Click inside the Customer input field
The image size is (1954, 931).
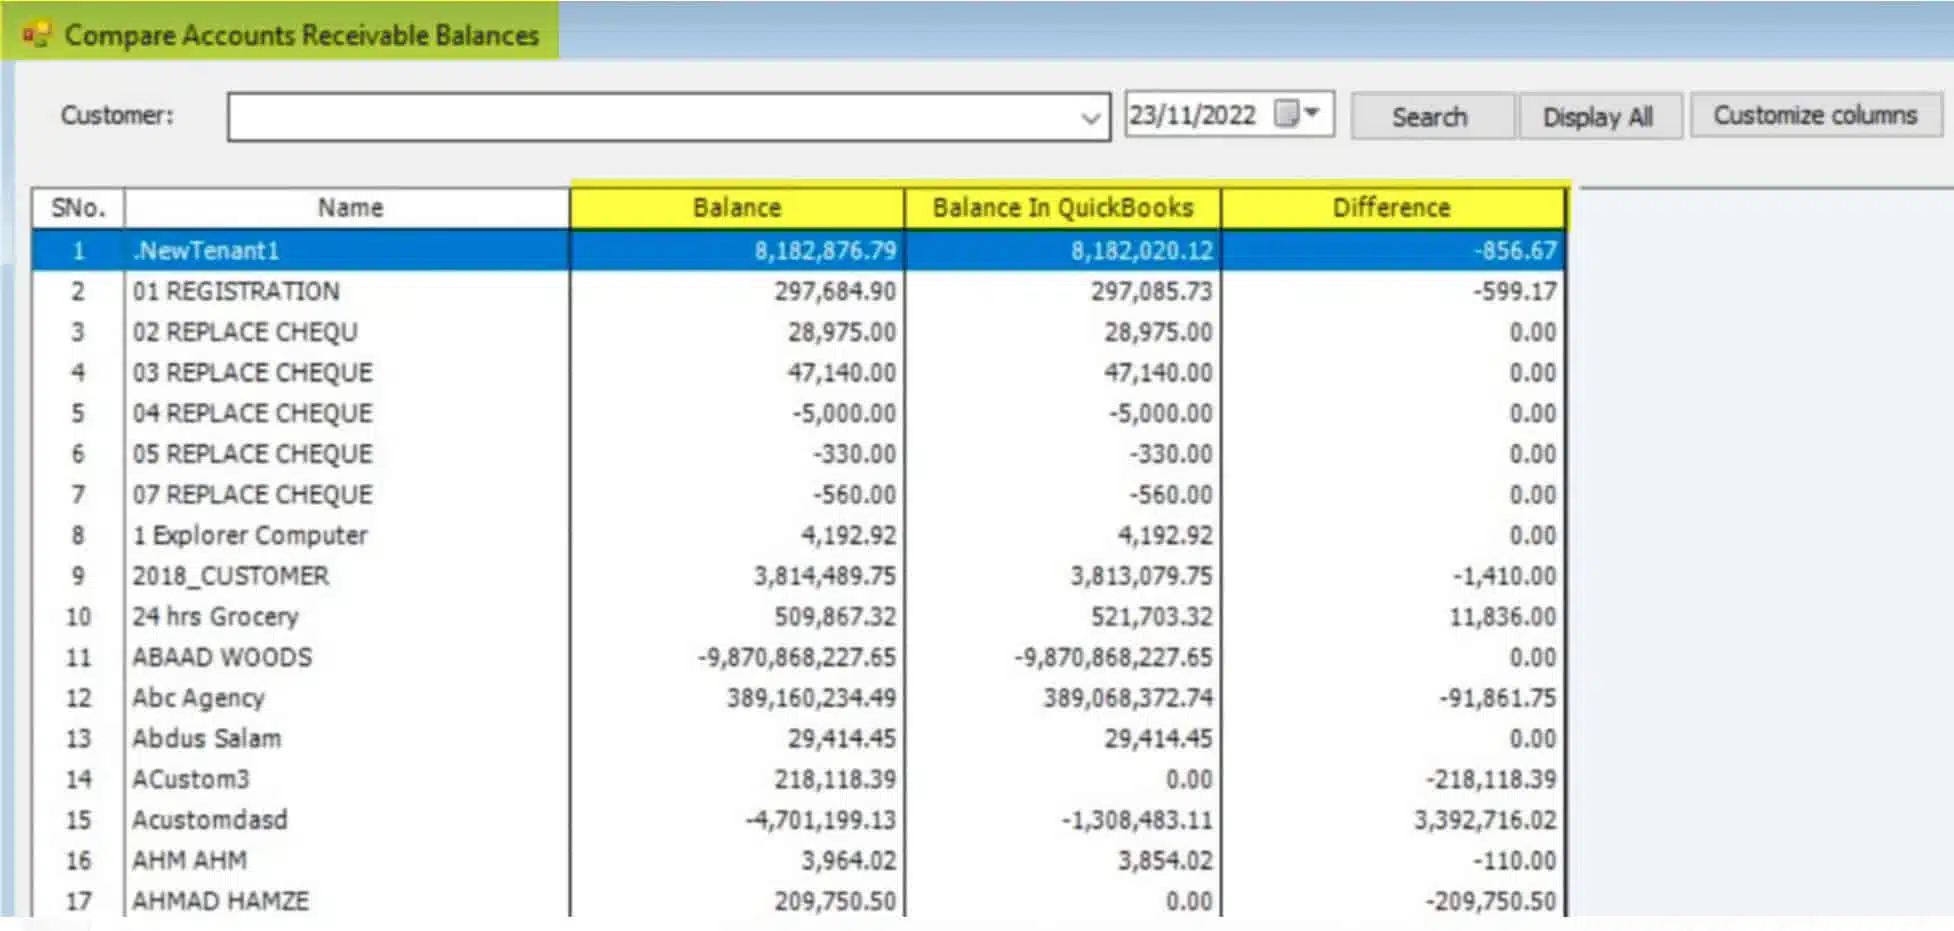[x=650, y=118]
